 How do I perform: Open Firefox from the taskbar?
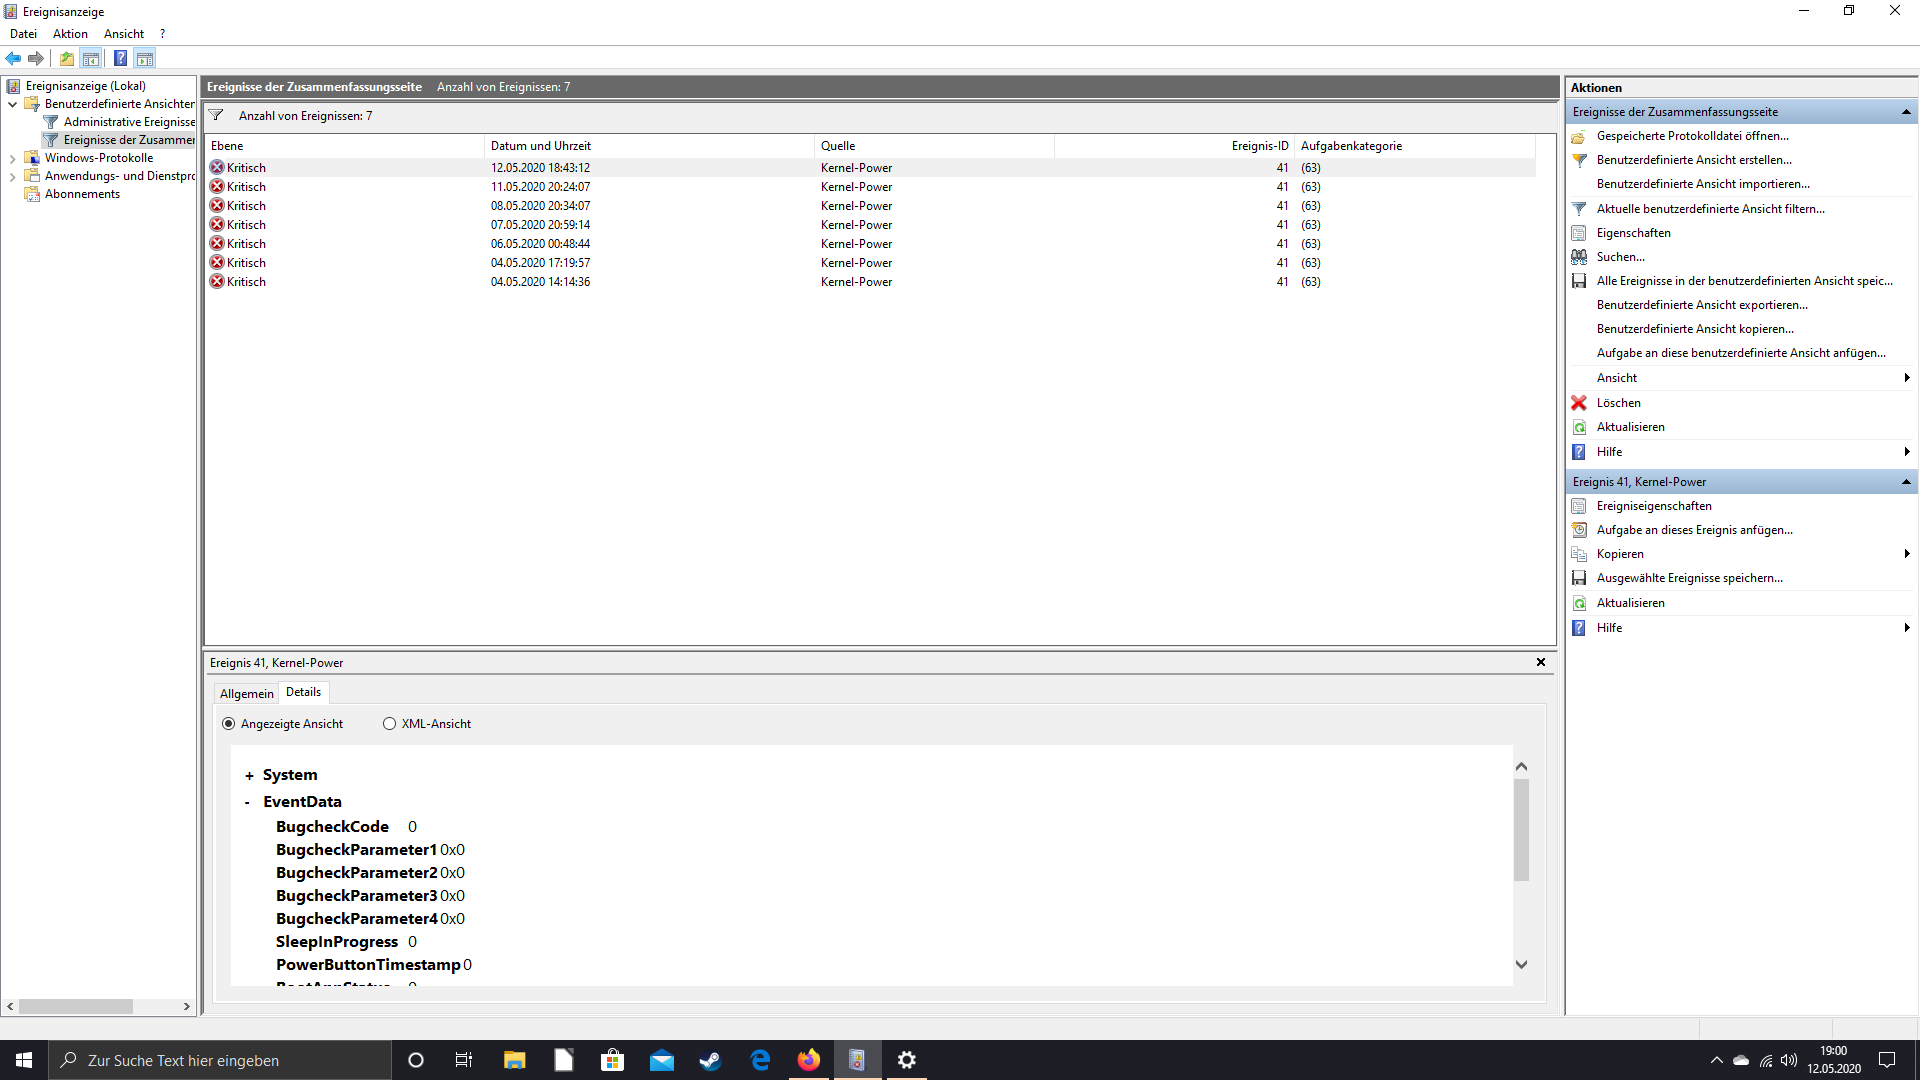tap(808, 1060)
